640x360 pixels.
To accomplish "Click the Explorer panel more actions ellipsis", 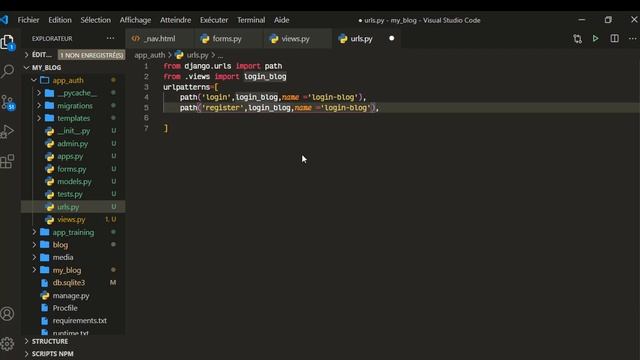I will [x=110, y=38].
